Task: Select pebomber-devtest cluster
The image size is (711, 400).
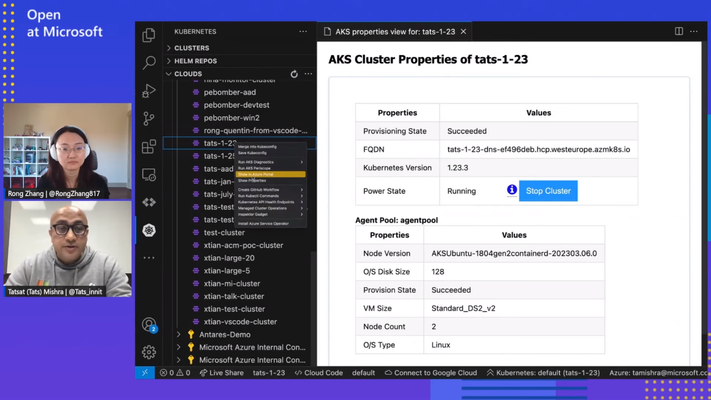Action: click(x=236, y=105)
